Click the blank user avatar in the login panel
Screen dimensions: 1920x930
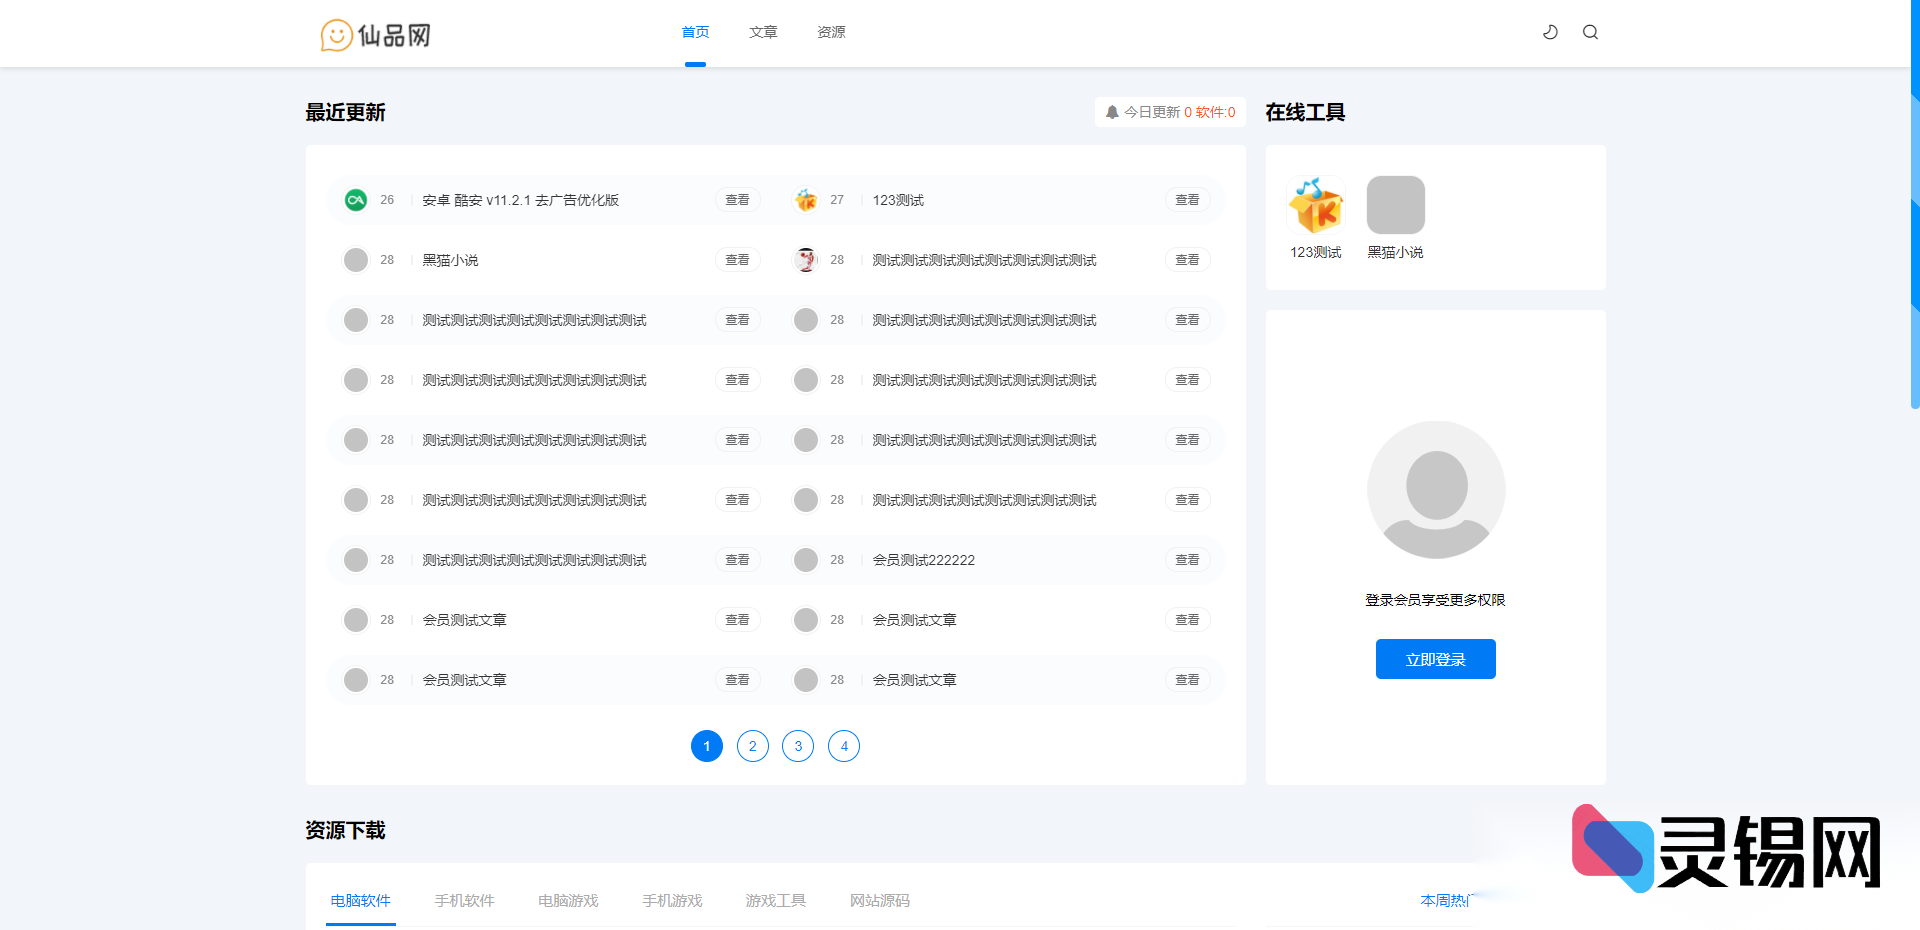pyautogui.click(x=1436, y=490)
